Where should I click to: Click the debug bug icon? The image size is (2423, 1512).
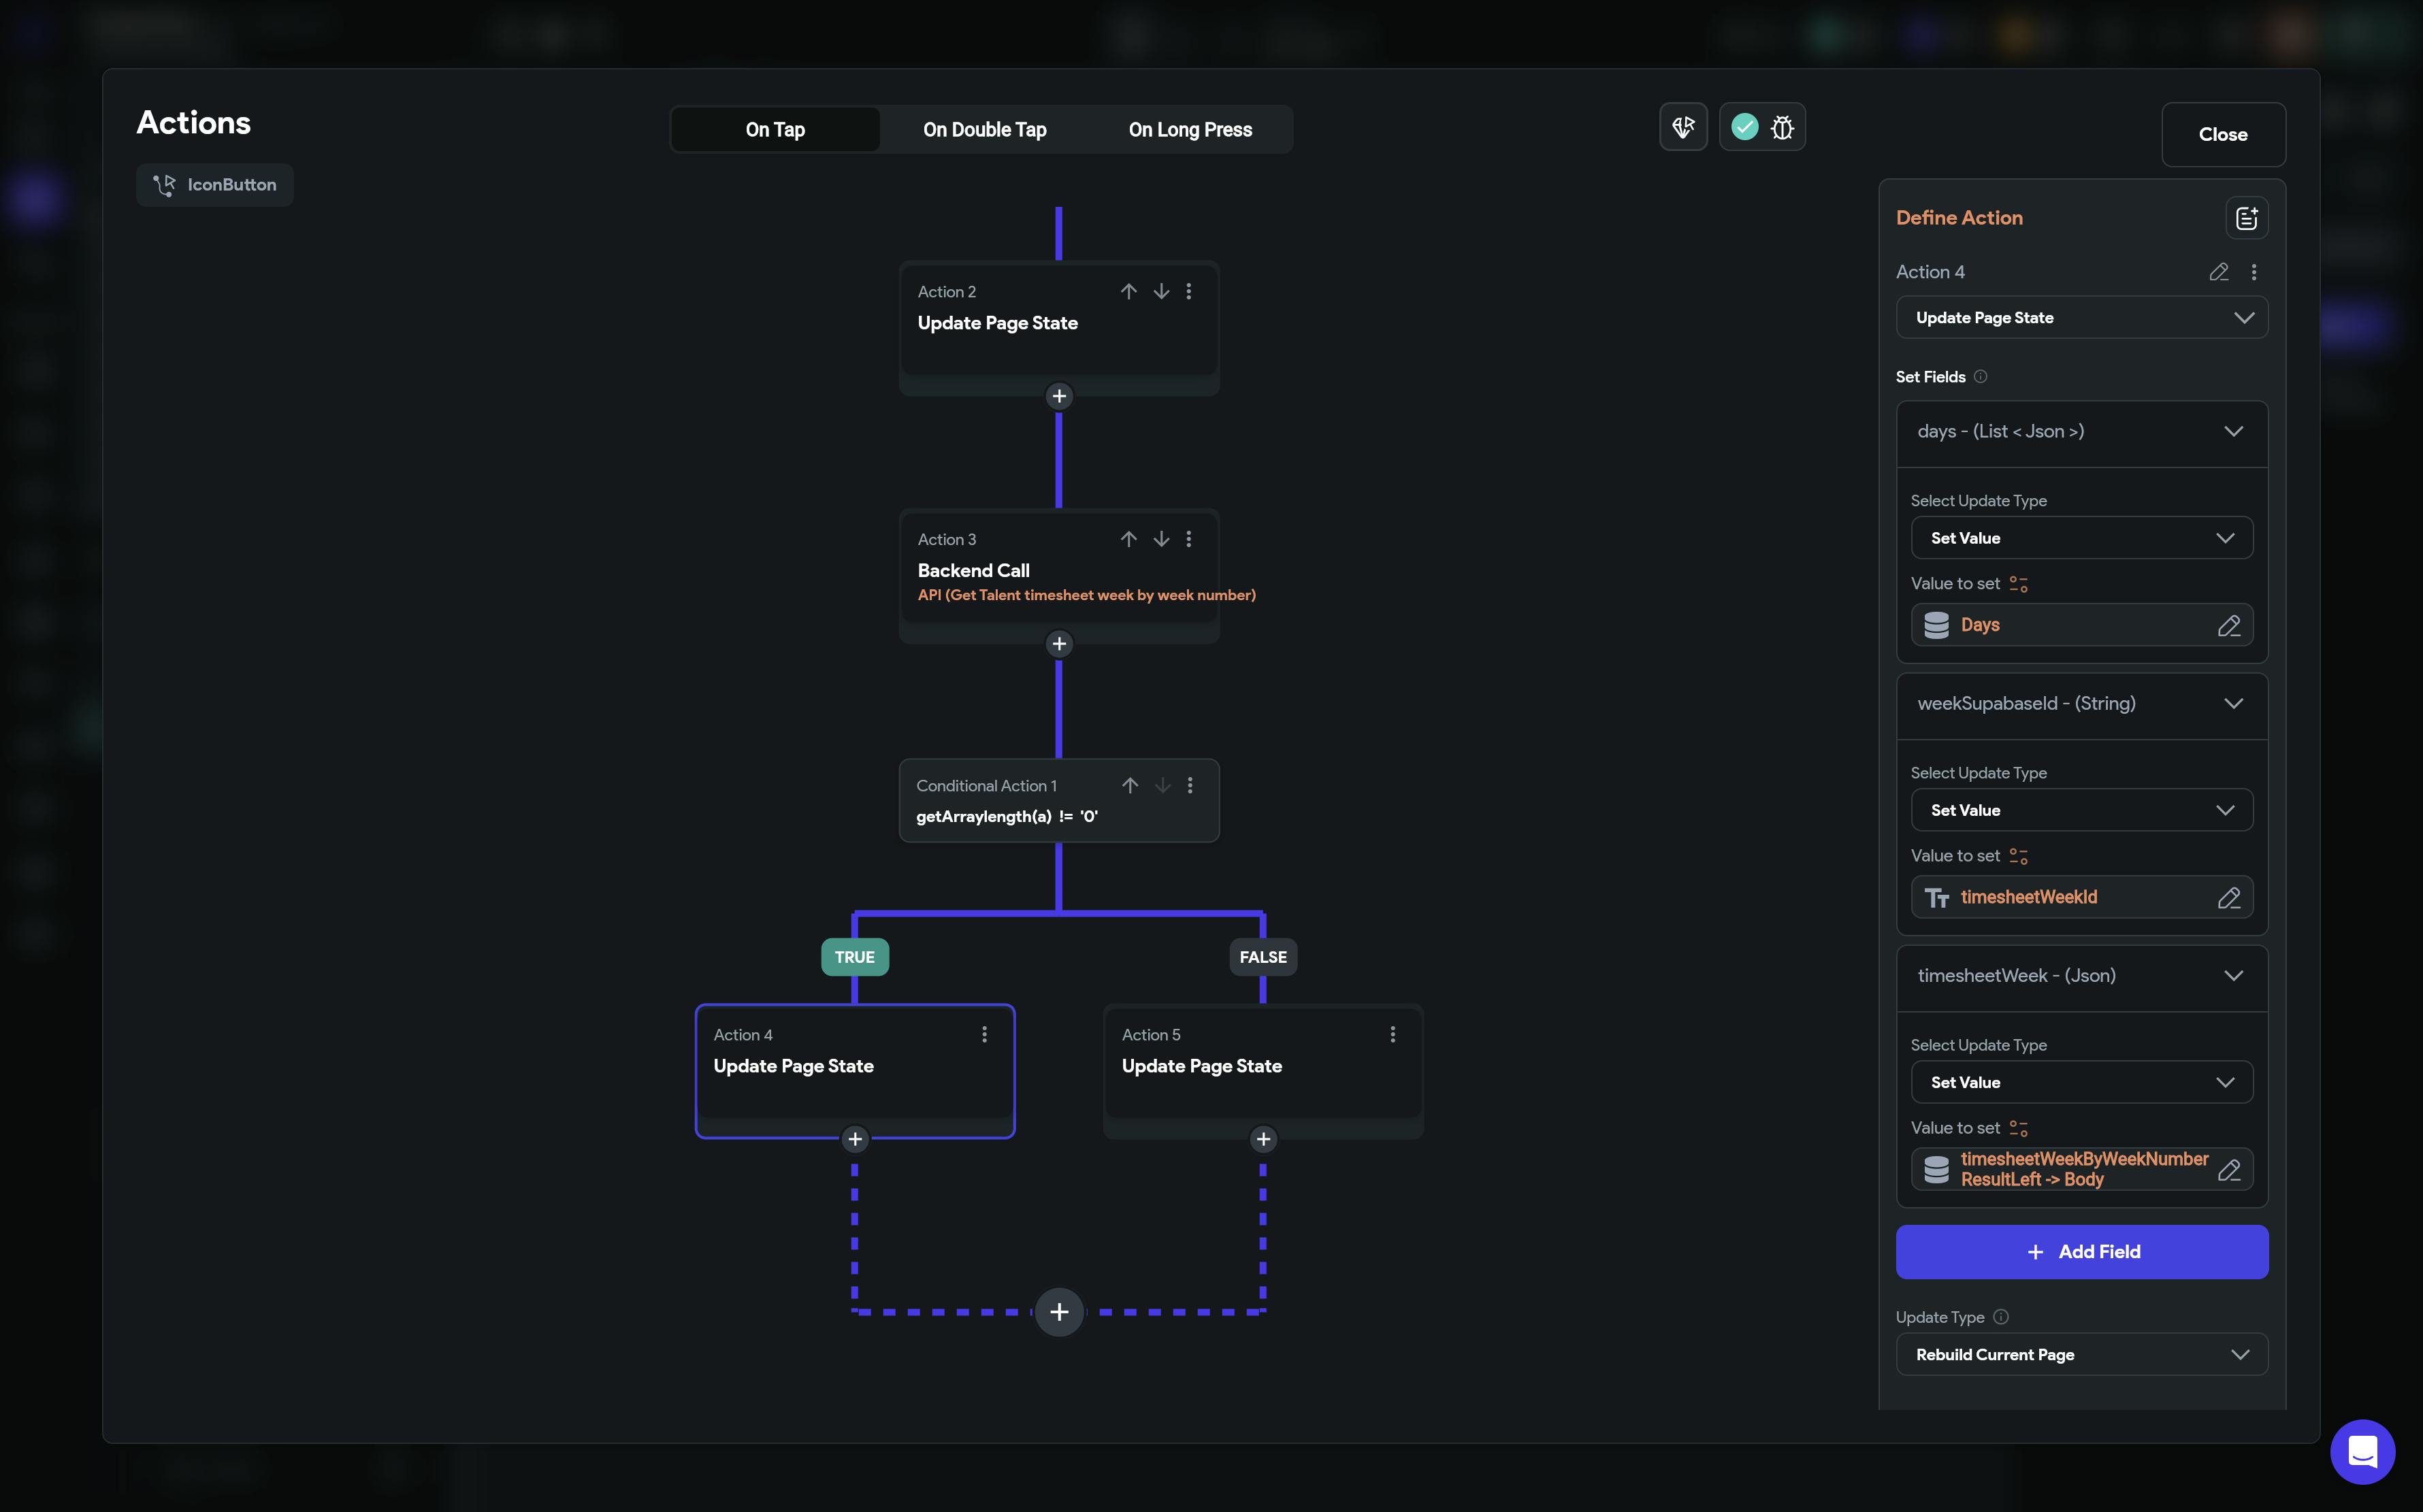coord(1782,128)
